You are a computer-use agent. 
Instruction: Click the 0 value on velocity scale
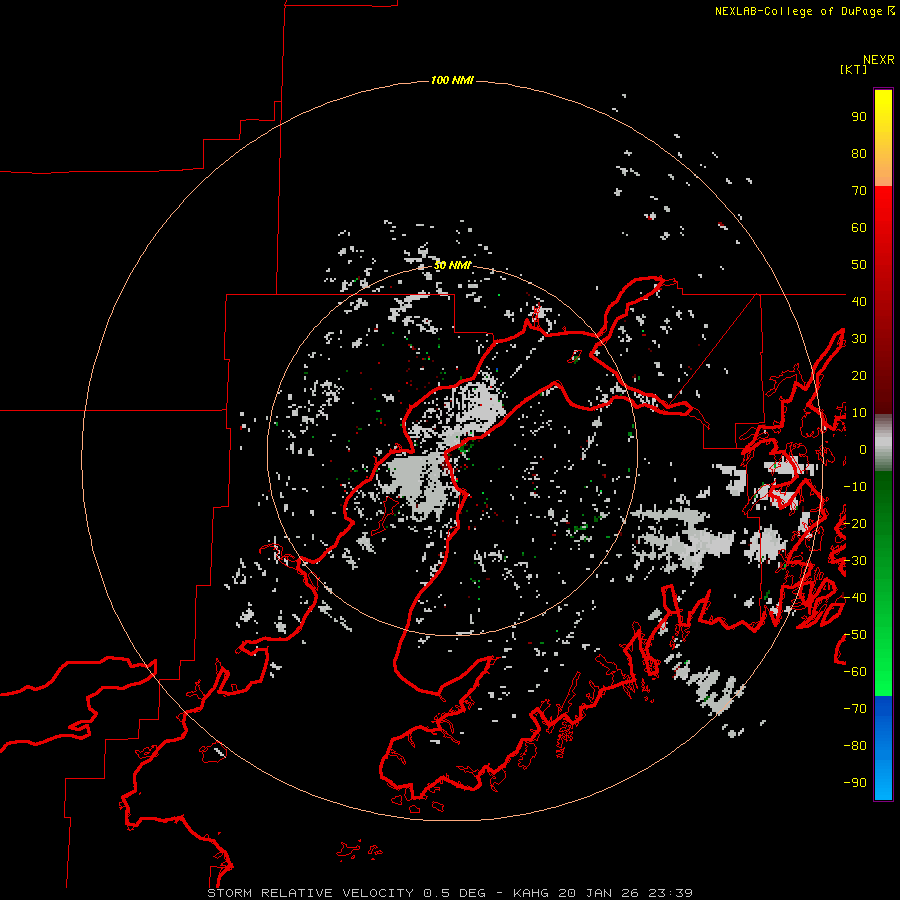pyautogui.click(x=863, y=449)
